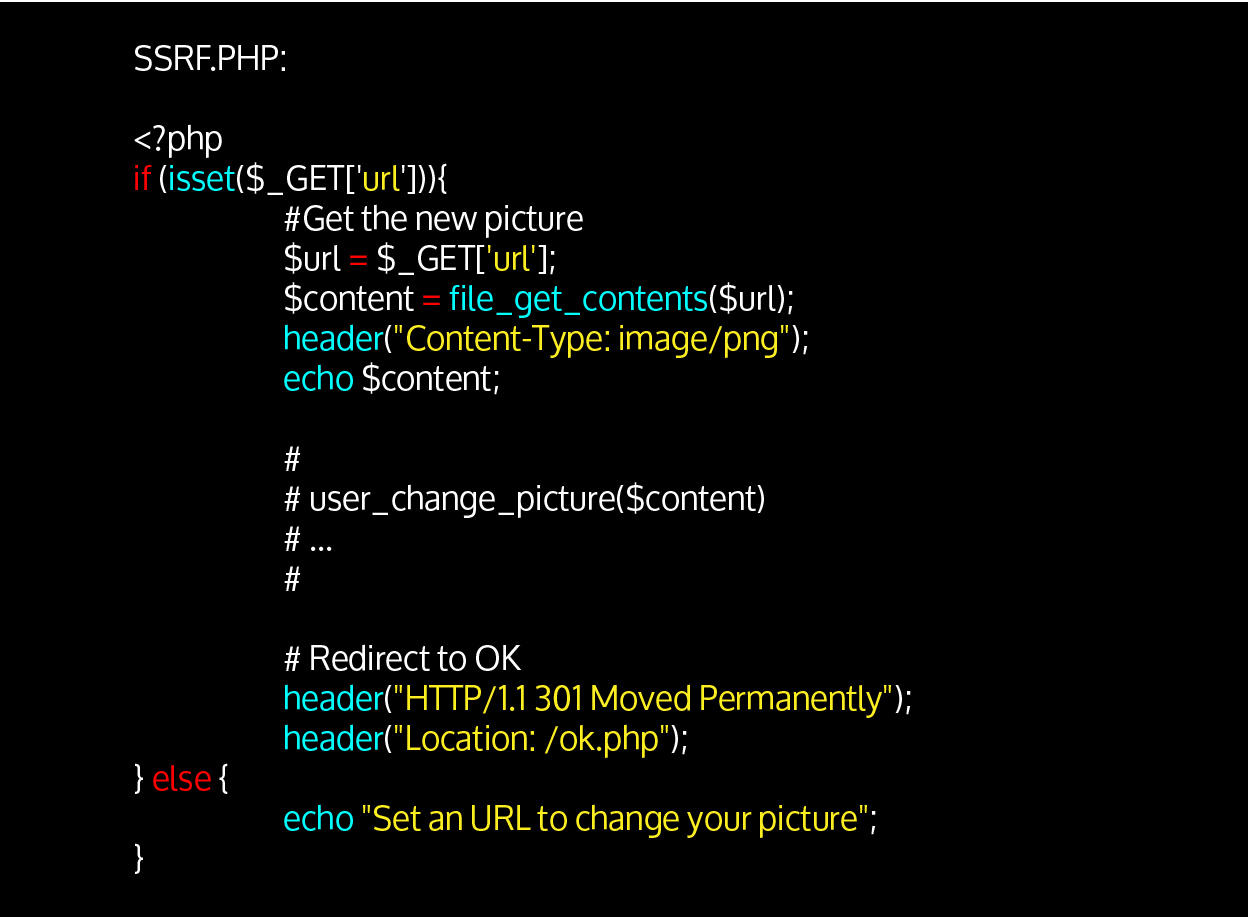Click the cyan echo keyword in else block
1250x917 pixels.
[x=318, y=819]
